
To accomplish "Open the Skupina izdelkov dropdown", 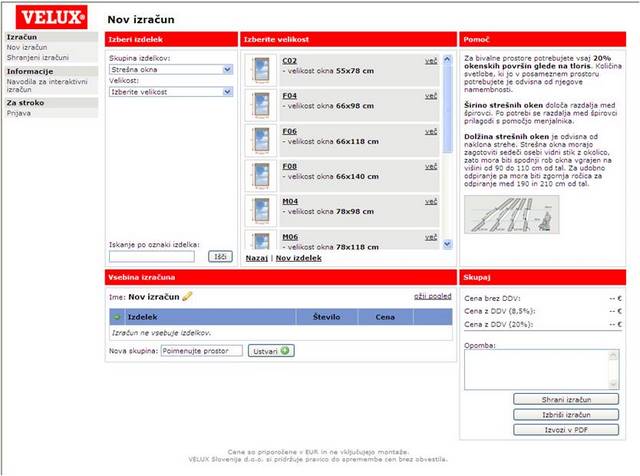I will (x=171, y=69).
